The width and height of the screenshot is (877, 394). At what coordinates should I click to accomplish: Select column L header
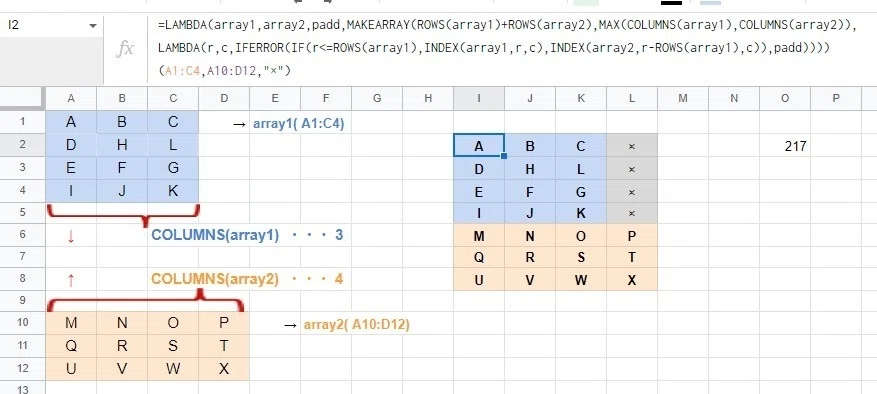click(x=631, y=98)
